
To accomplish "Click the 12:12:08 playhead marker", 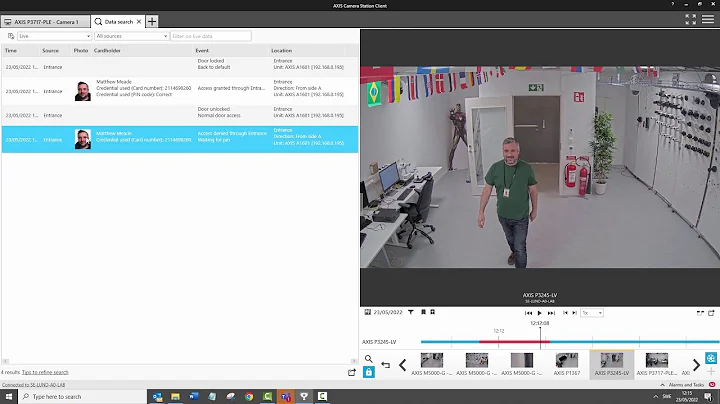I will [540, 323].
